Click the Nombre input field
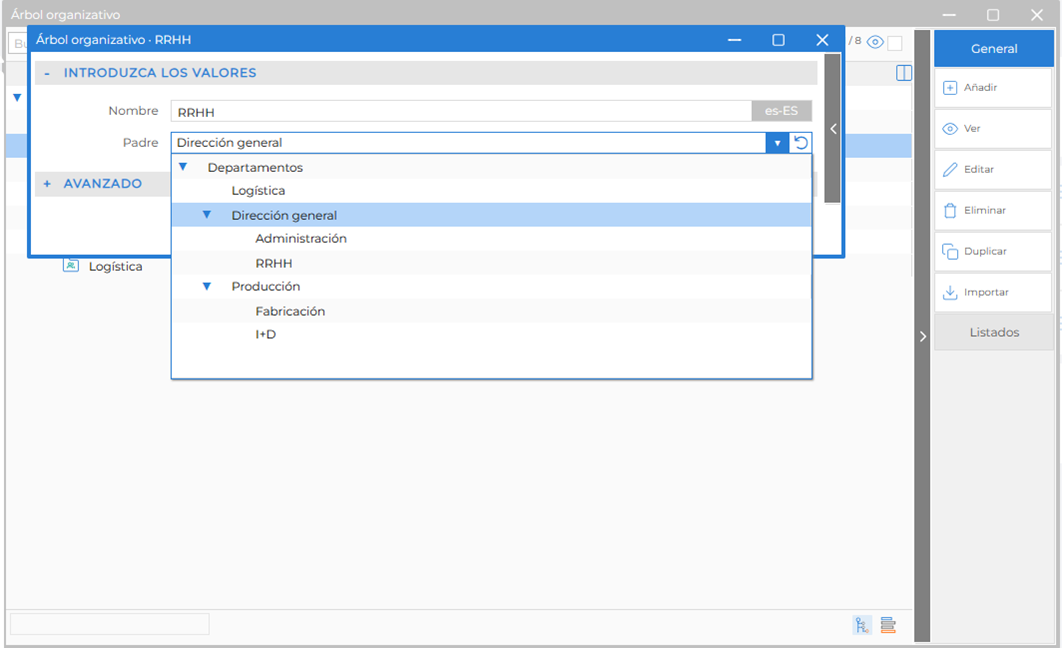Viewport: 1062px width, 648px height. click(x=461, y=111)
